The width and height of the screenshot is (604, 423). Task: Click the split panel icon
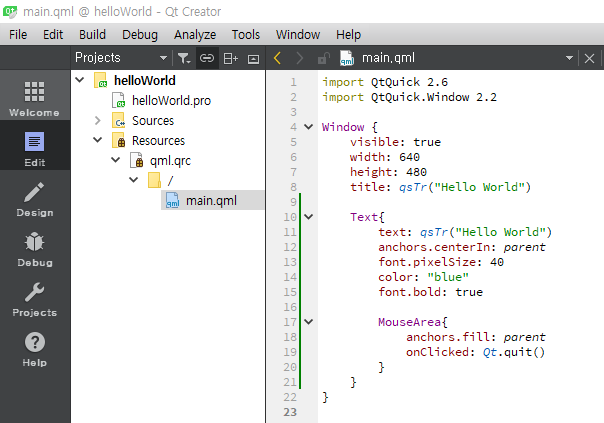click(230, 58)
